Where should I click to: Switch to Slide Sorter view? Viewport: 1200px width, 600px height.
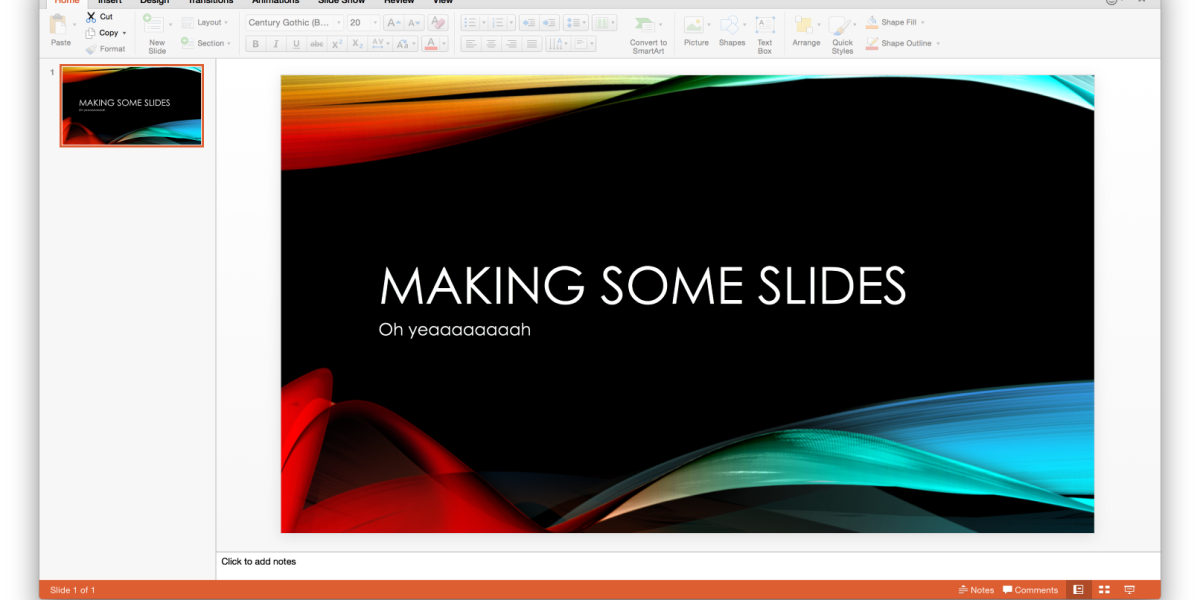tap(1105, 590)
